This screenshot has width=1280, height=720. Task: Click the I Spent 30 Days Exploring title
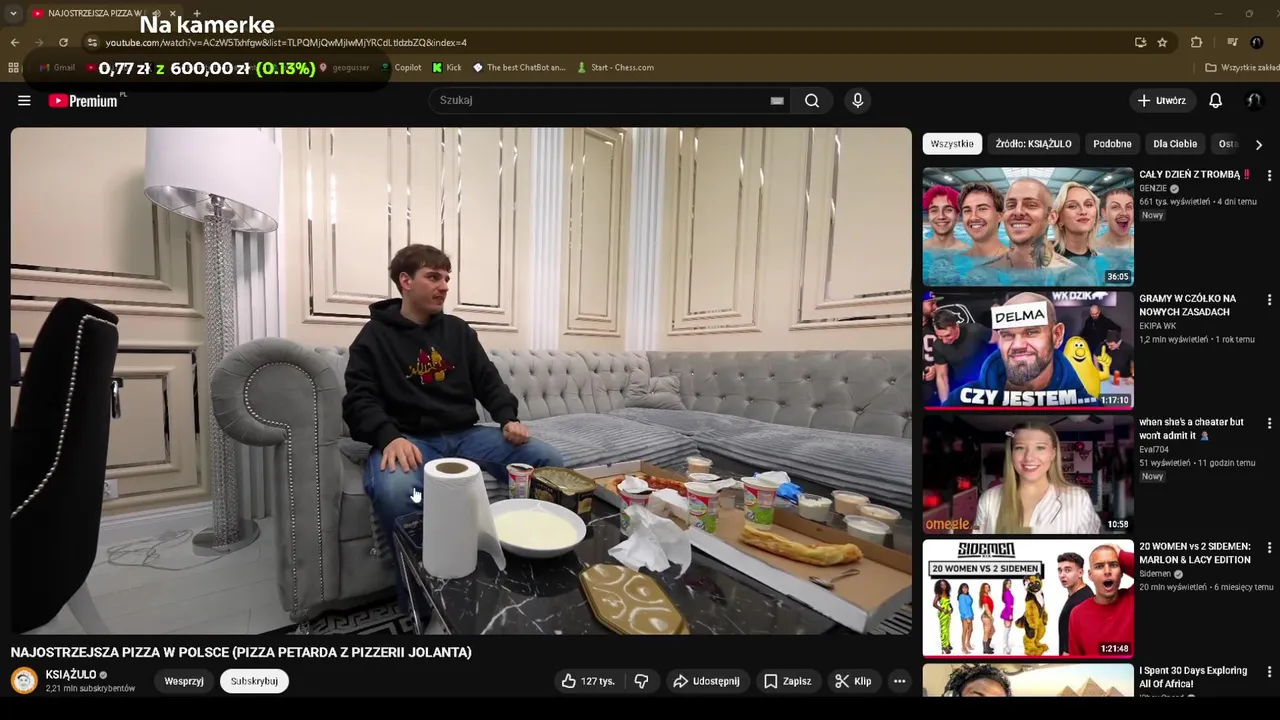tap(1193, 677)
